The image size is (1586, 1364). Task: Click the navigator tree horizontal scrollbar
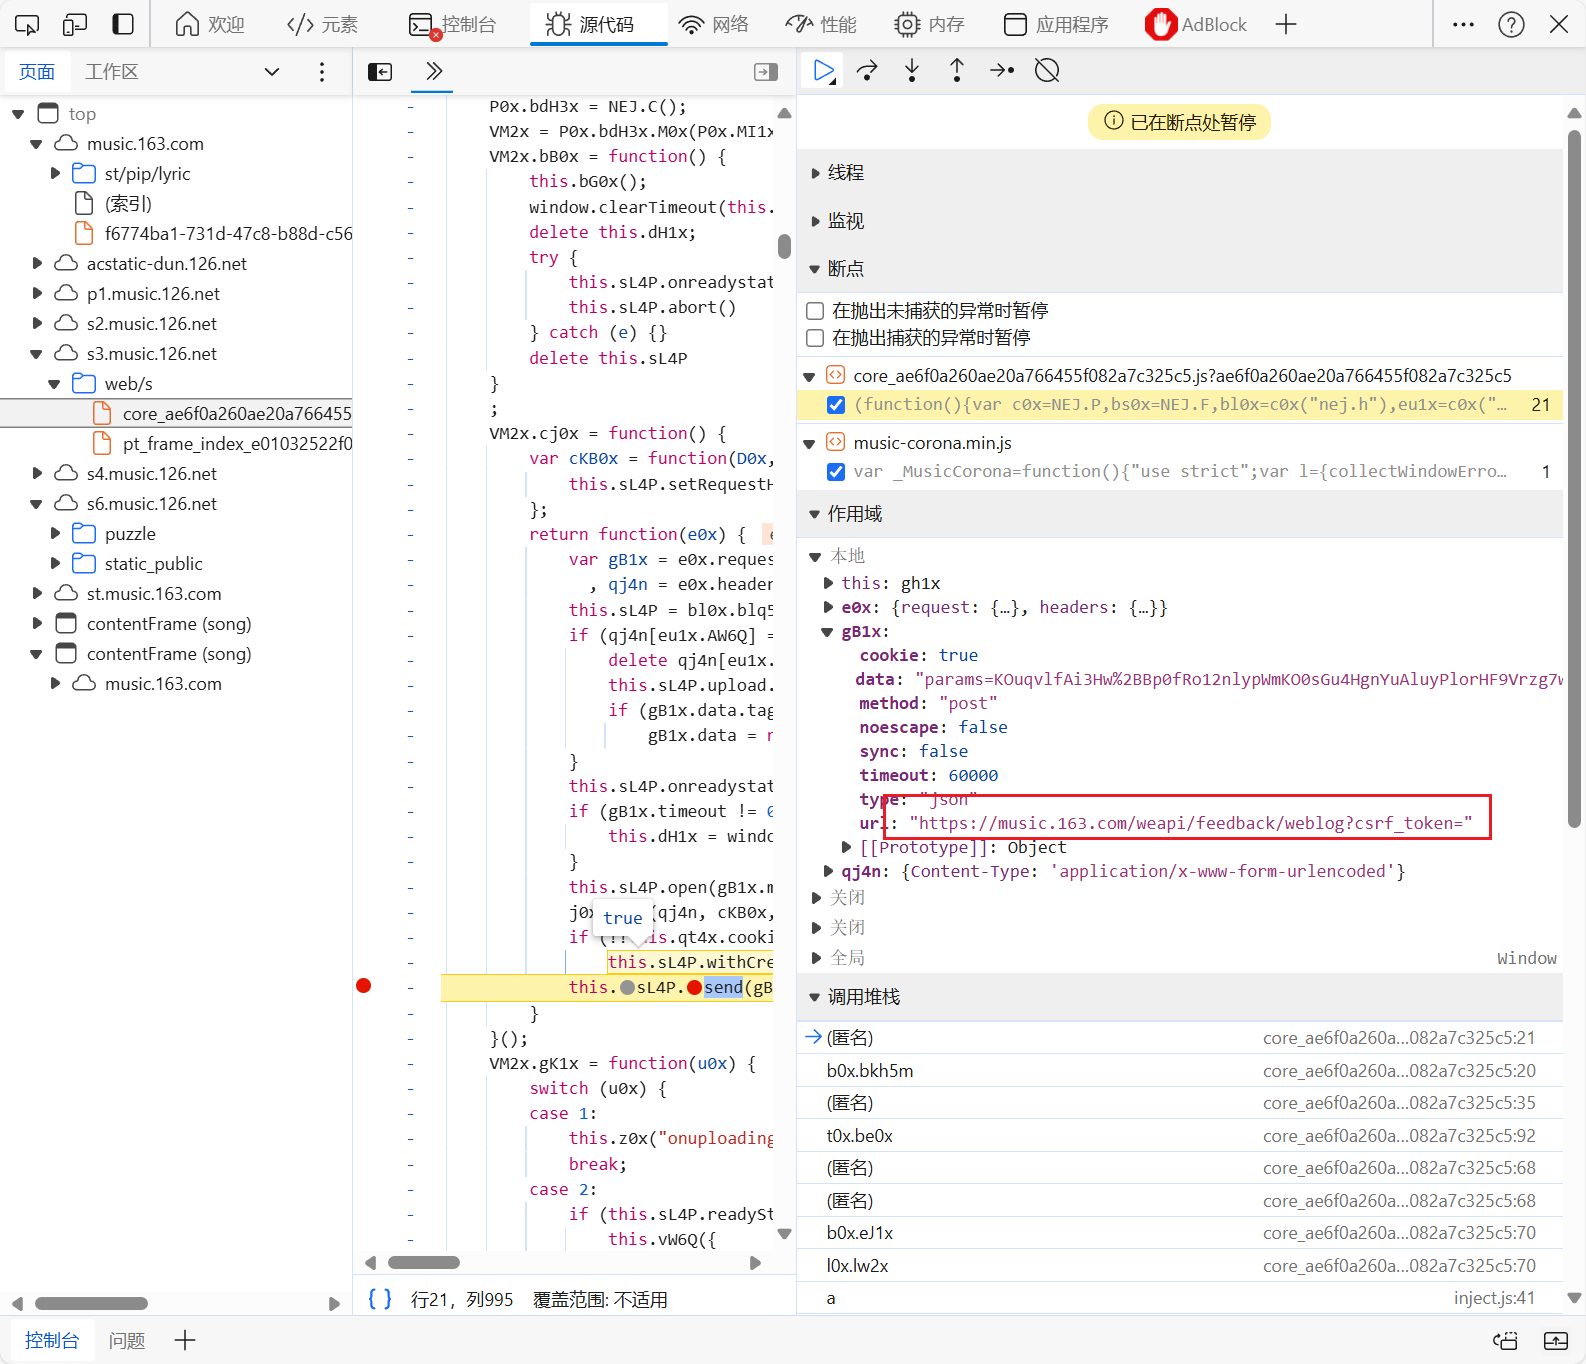pos(91,1303)
